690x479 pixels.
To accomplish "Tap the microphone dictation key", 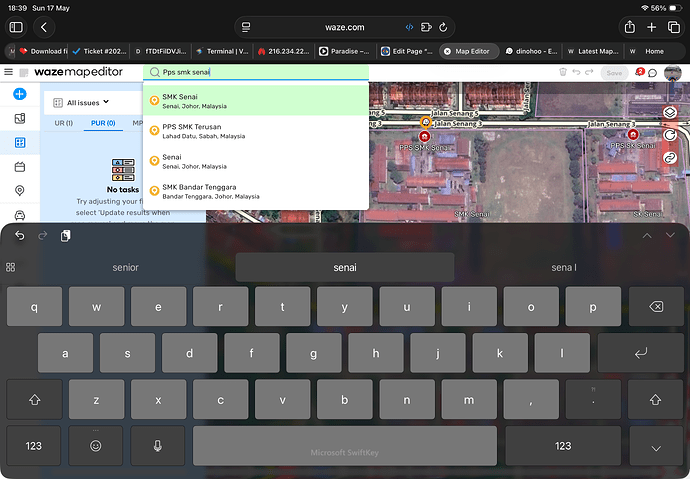I will point(158,446).
